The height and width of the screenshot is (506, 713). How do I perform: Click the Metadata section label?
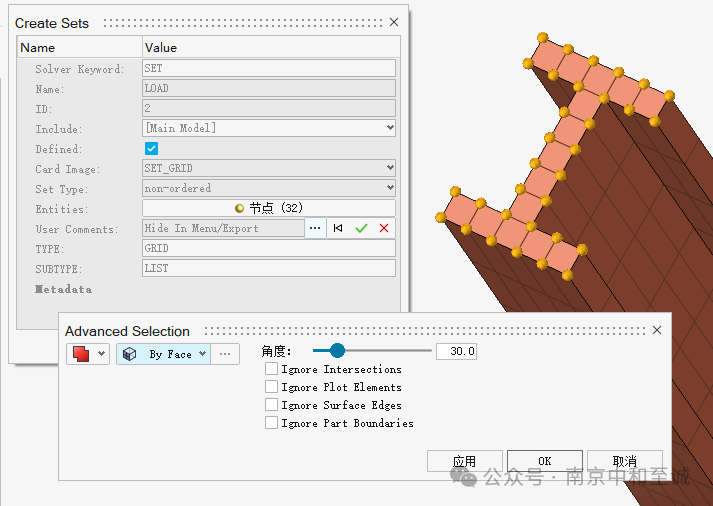pyautogui.click(x=64, y=289)
